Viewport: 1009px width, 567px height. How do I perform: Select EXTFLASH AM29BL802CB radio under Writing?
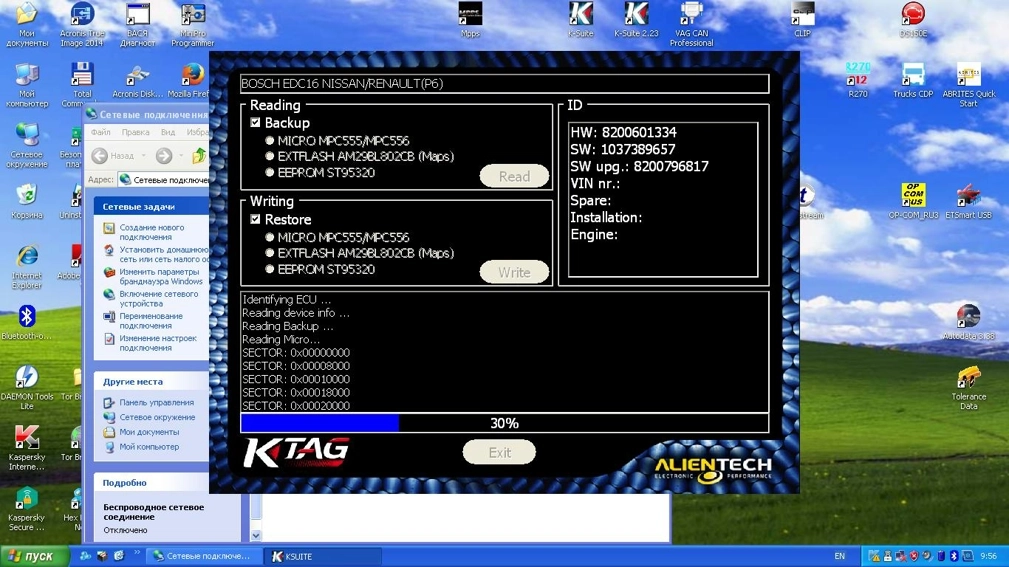270,253
